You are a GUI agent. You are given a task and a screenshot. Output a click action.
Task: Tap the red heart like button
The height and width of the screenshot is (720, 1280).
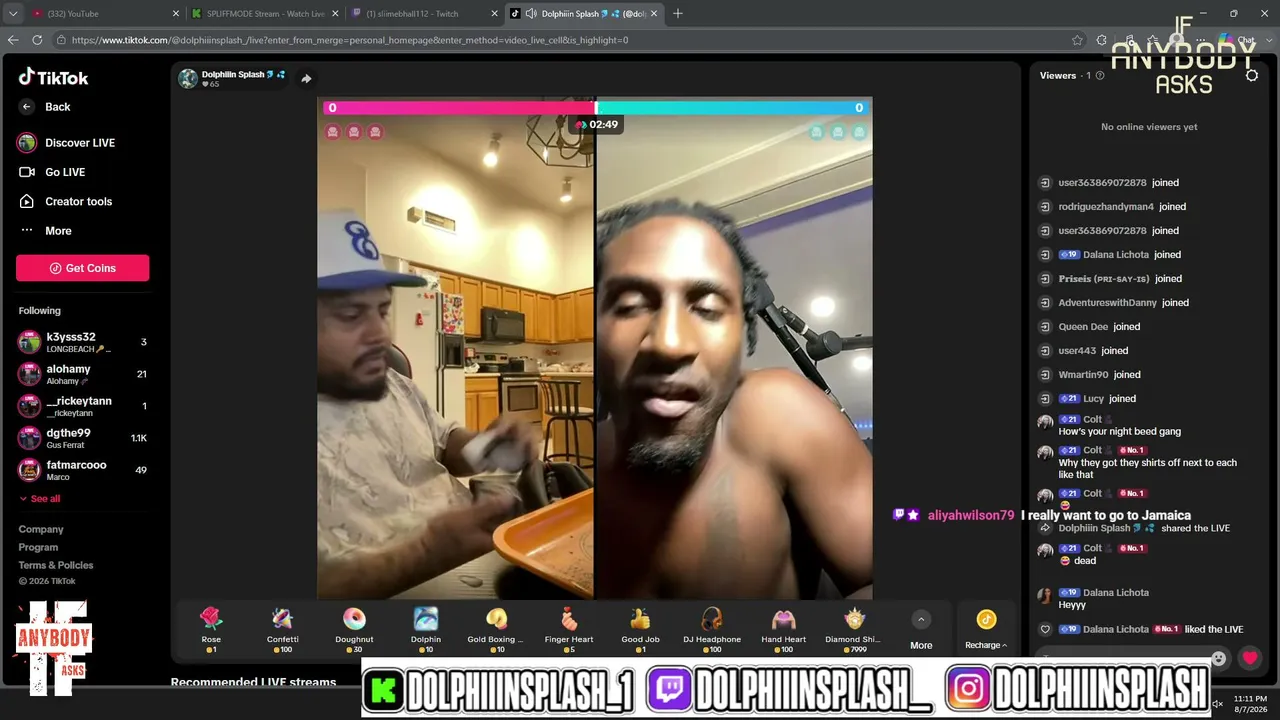[1250, 657]
